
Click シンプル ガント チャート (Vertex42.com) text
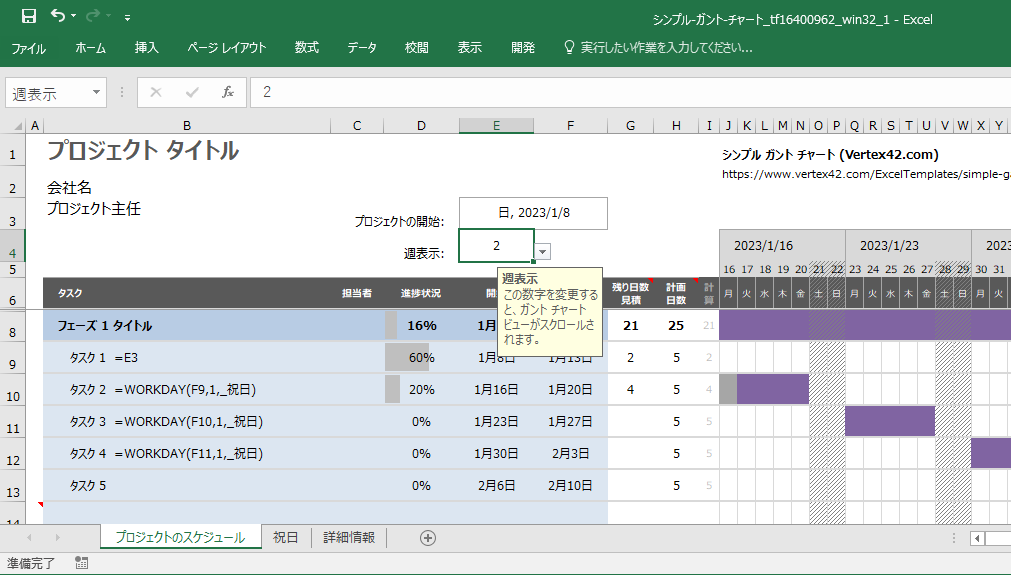click(x=830, y=155)
